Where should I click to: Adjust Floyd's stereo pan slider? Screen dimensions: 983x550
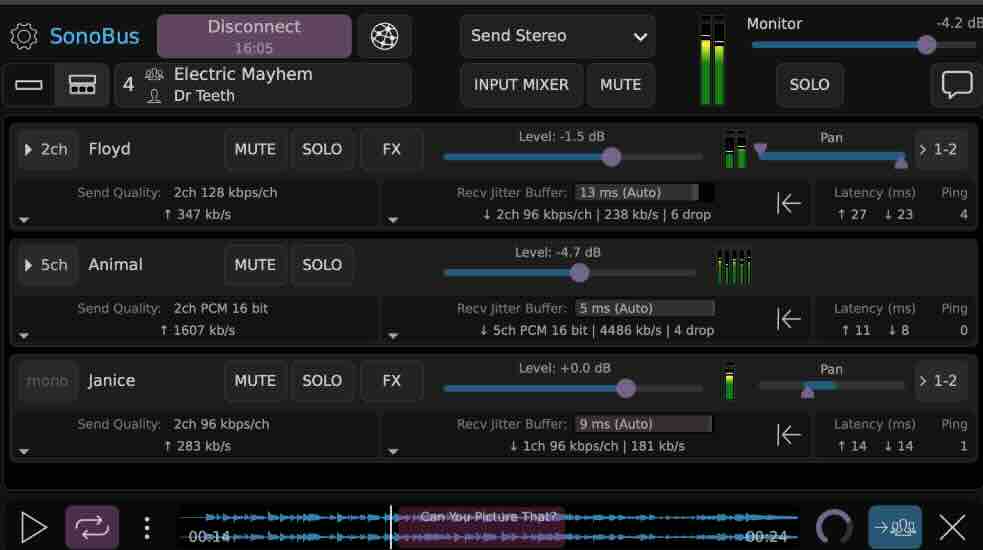[x=831, y=156]
